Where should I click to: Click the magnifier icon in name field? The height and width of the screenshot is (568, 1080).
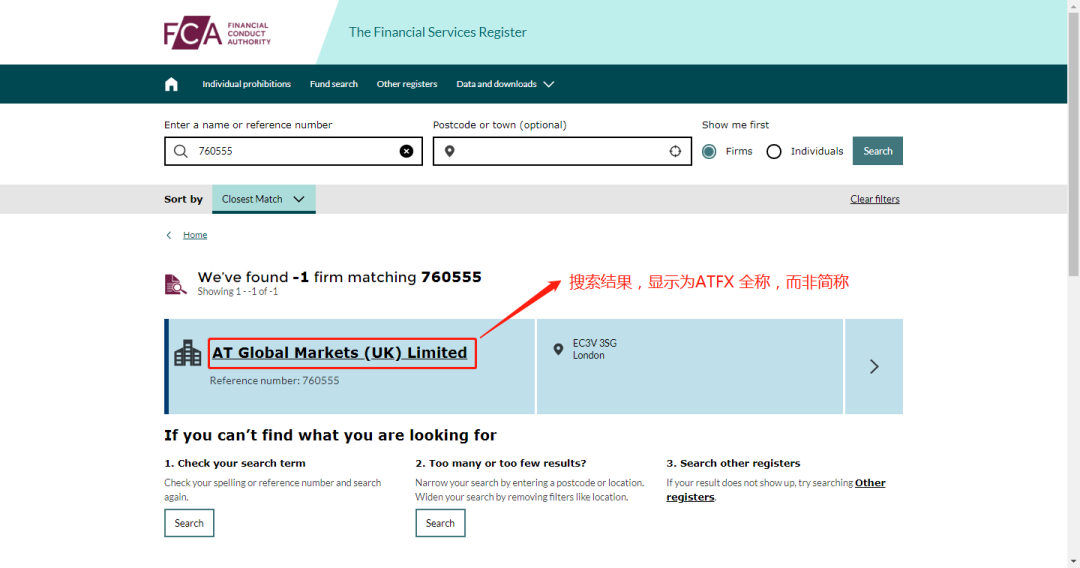click(180, 151)
